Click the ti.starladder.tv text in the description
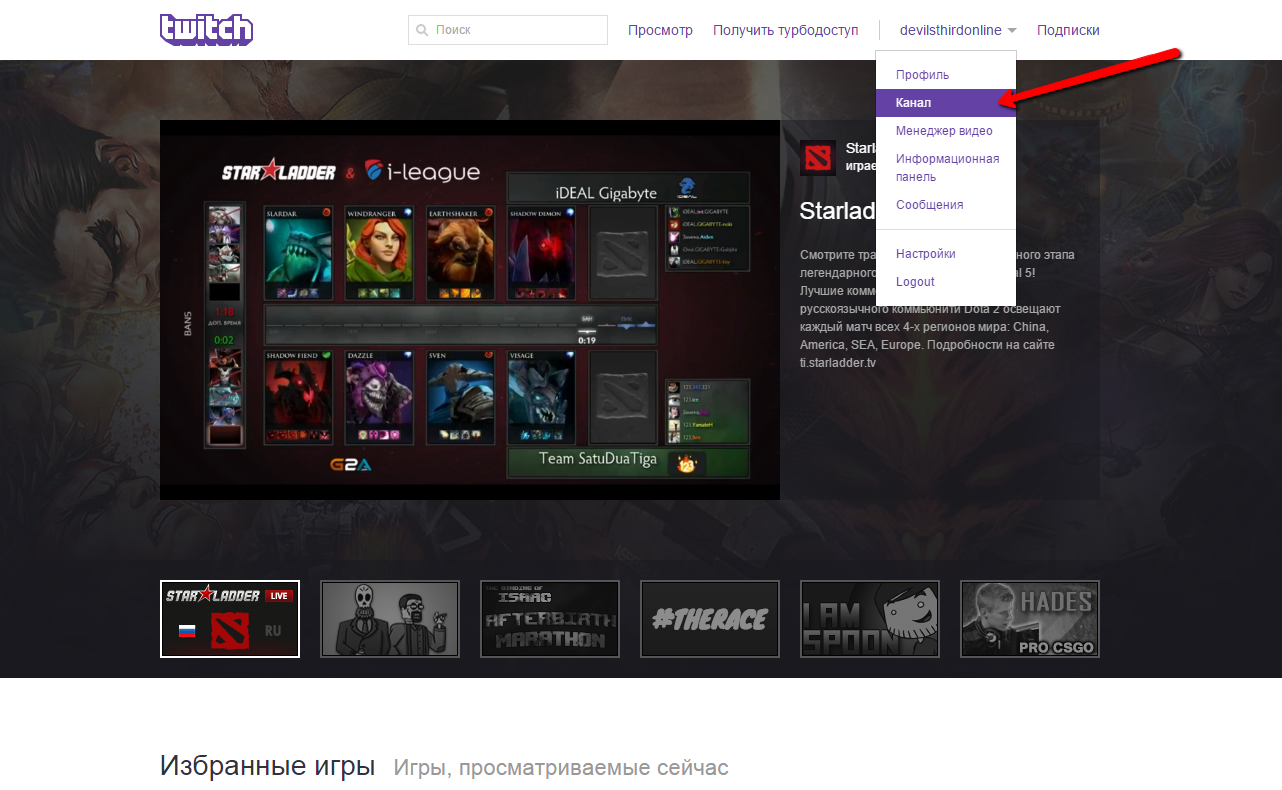Image resolution: width=1282 pixels, height=790 pixels. pyautogui.click(x=838, y=363)
